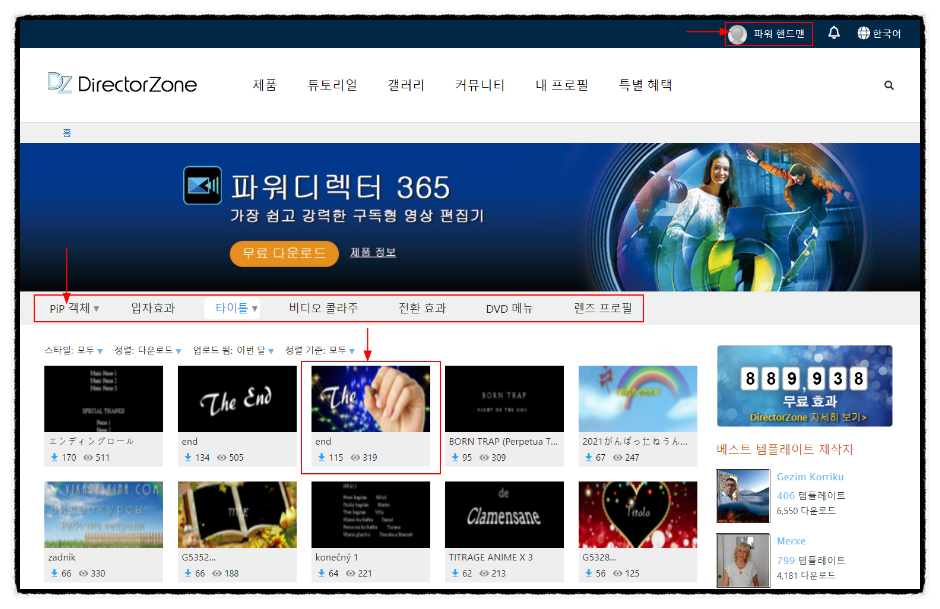Viewport: 940px width, 609px height.
Task: Open Merxe profile link
Action: click(x=791, y=541)
